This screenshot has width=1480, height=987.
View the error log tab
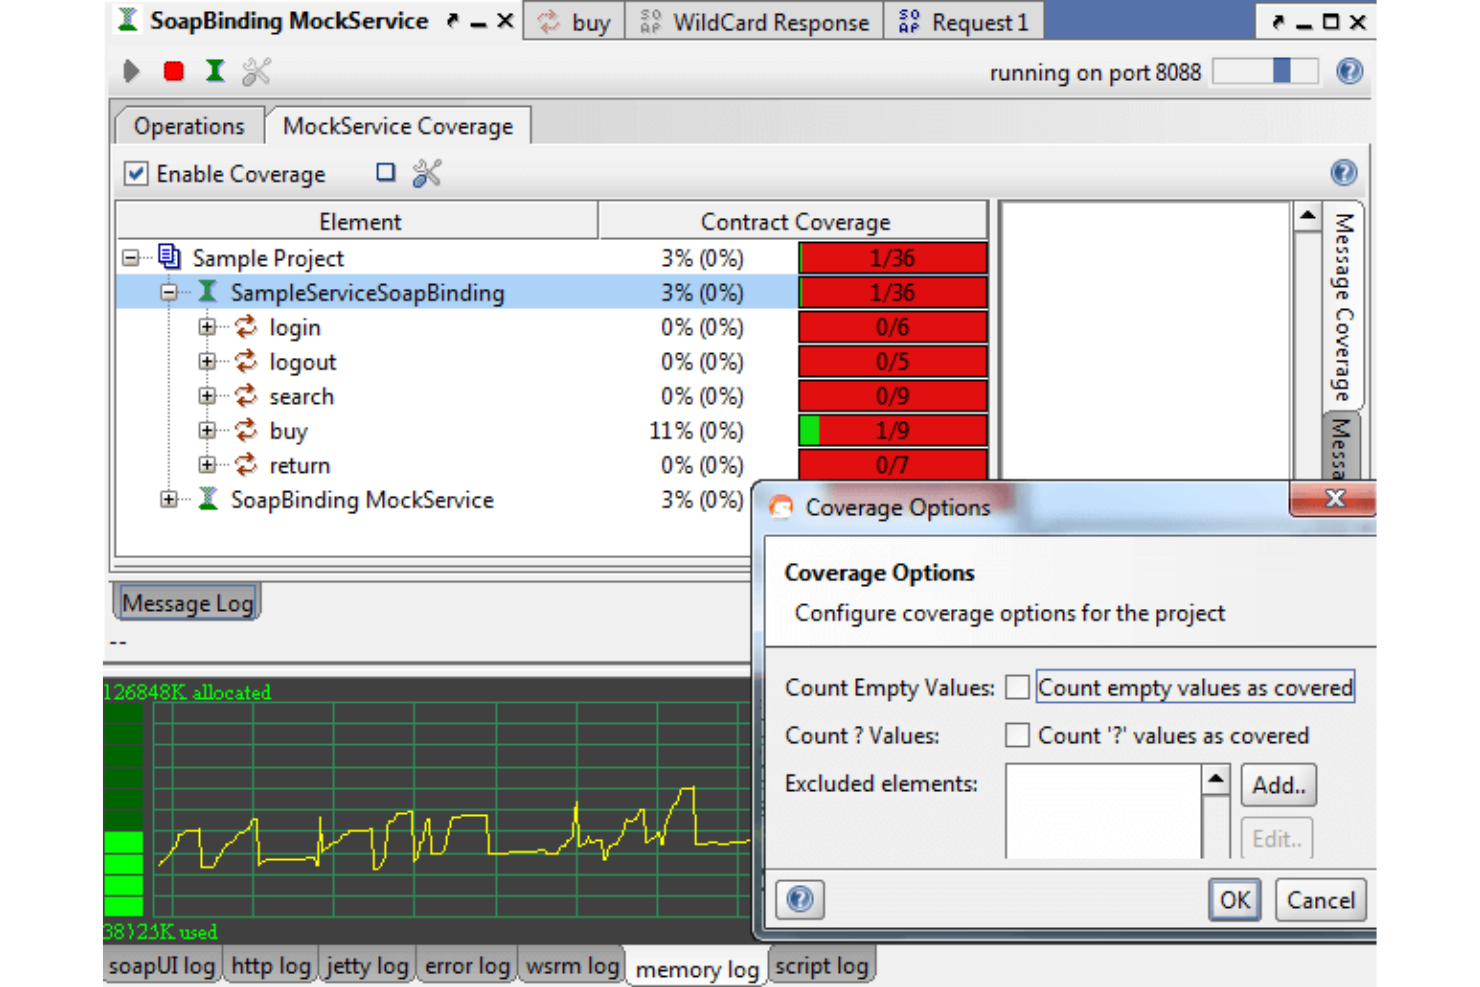[467, 966]
